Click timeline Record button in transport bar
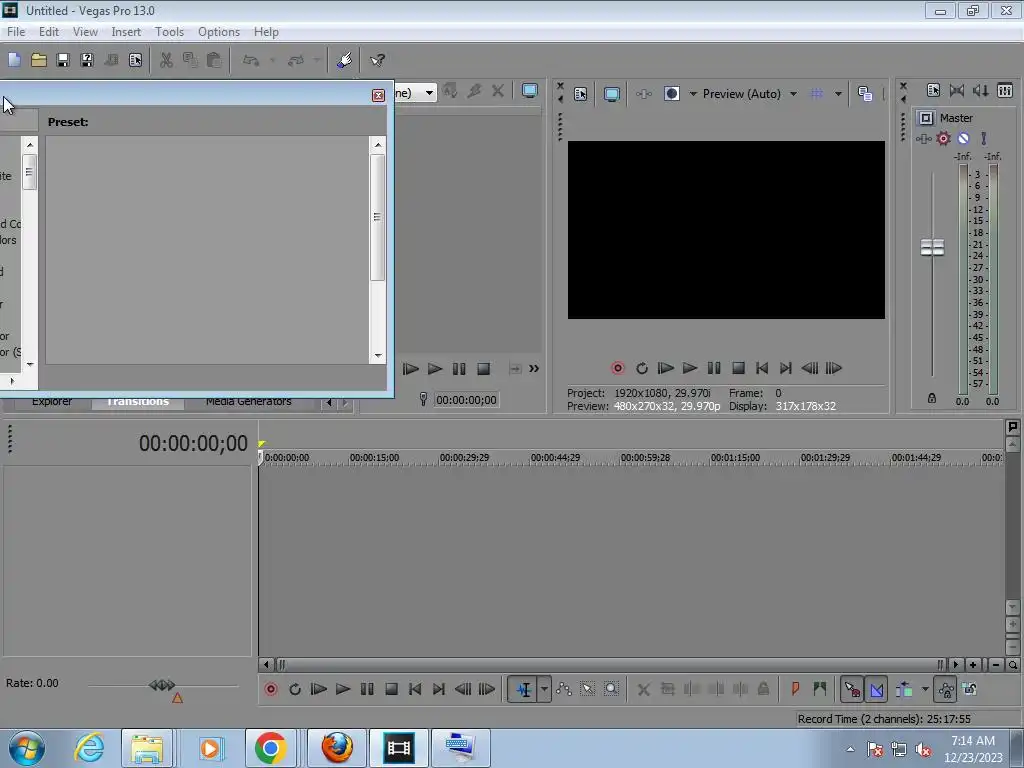 270,689
